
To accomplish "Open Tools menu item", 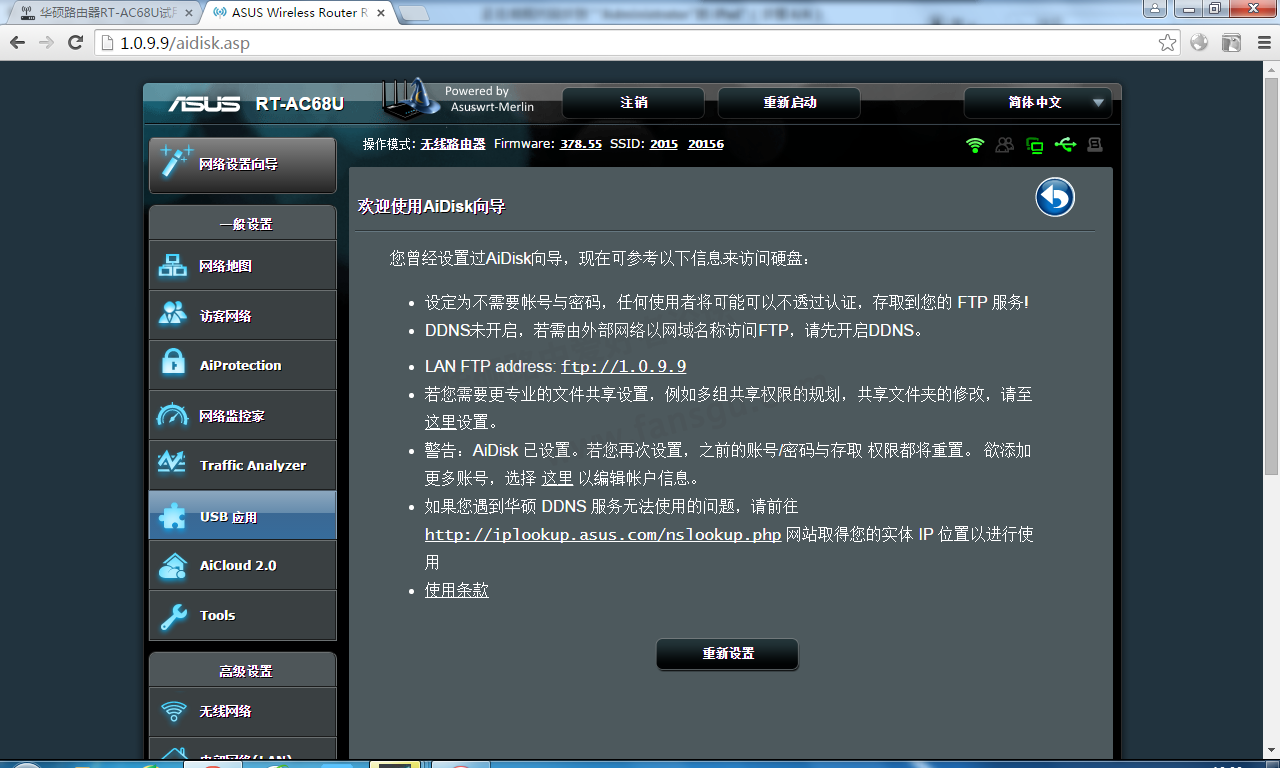I will click(x=243, y=615).
